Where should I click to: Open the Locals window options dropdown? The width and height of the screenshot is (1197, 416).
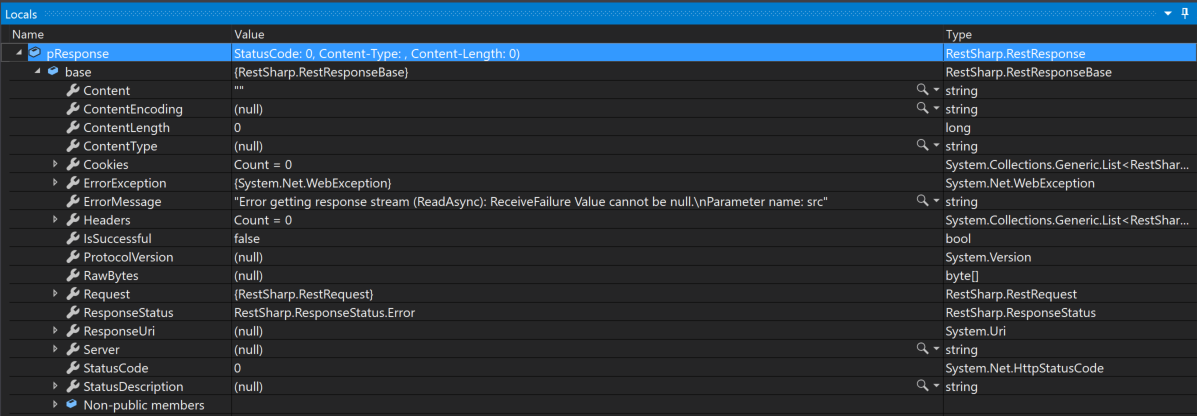[x=1168, y=14]
